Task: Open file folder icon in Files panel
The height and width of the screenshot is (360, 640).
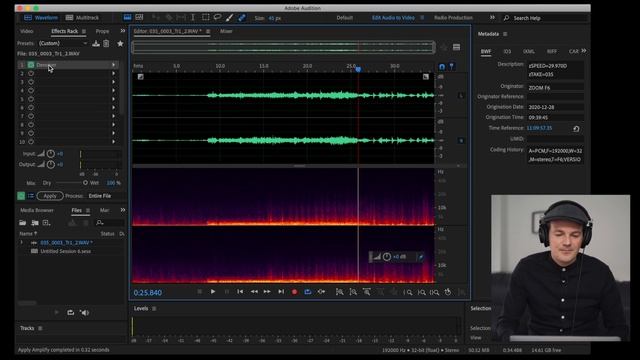Action: coord(22,223)
